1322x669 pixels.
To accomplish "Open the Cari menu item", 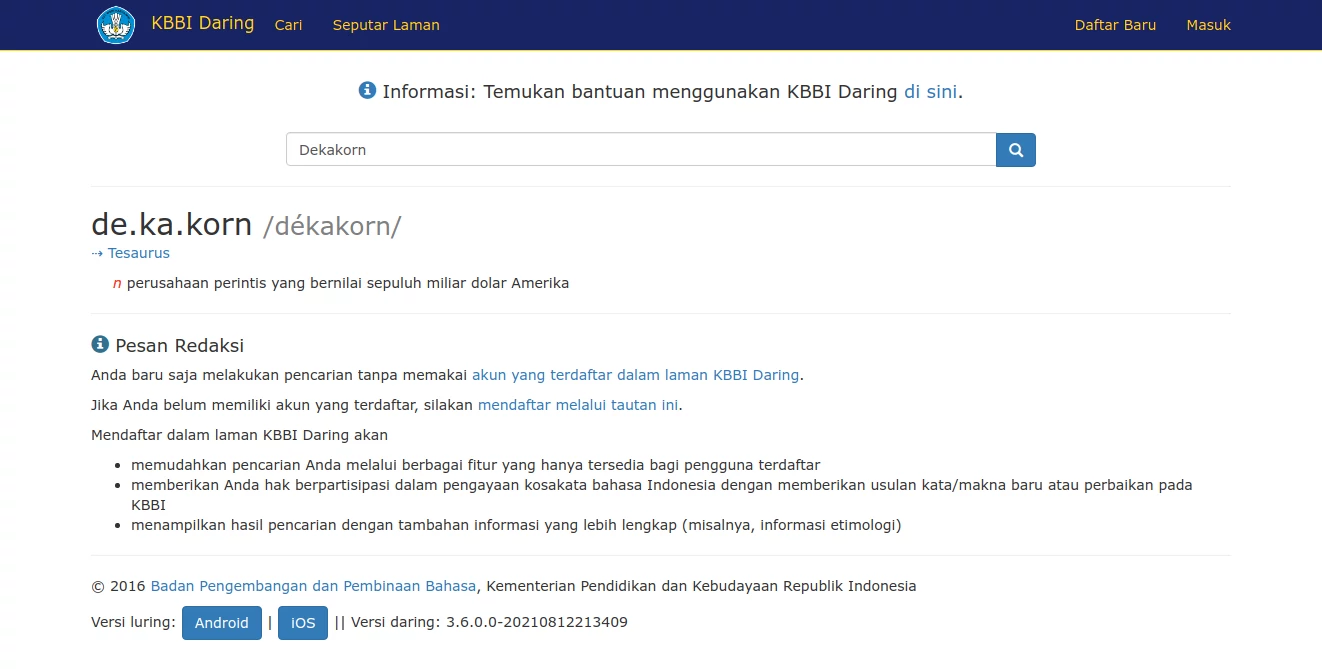I will (289, 25).
